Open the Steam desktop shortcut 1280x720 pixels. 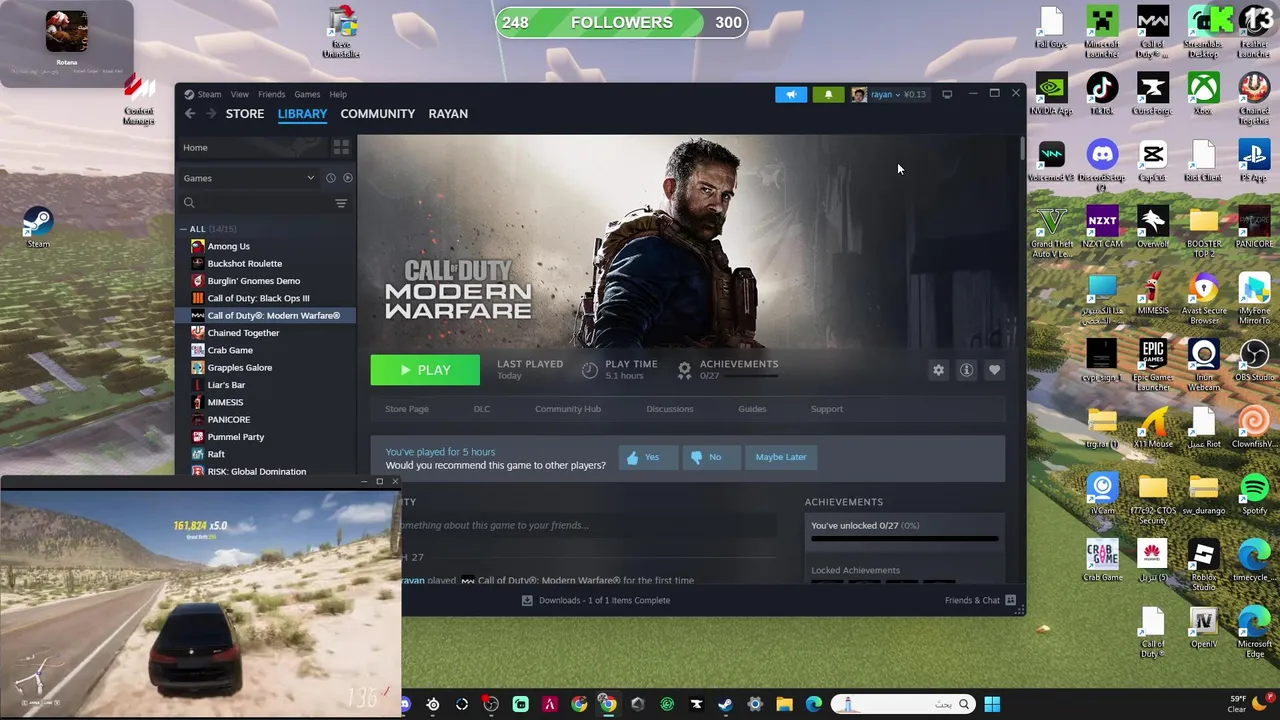[x=38, y=228]
